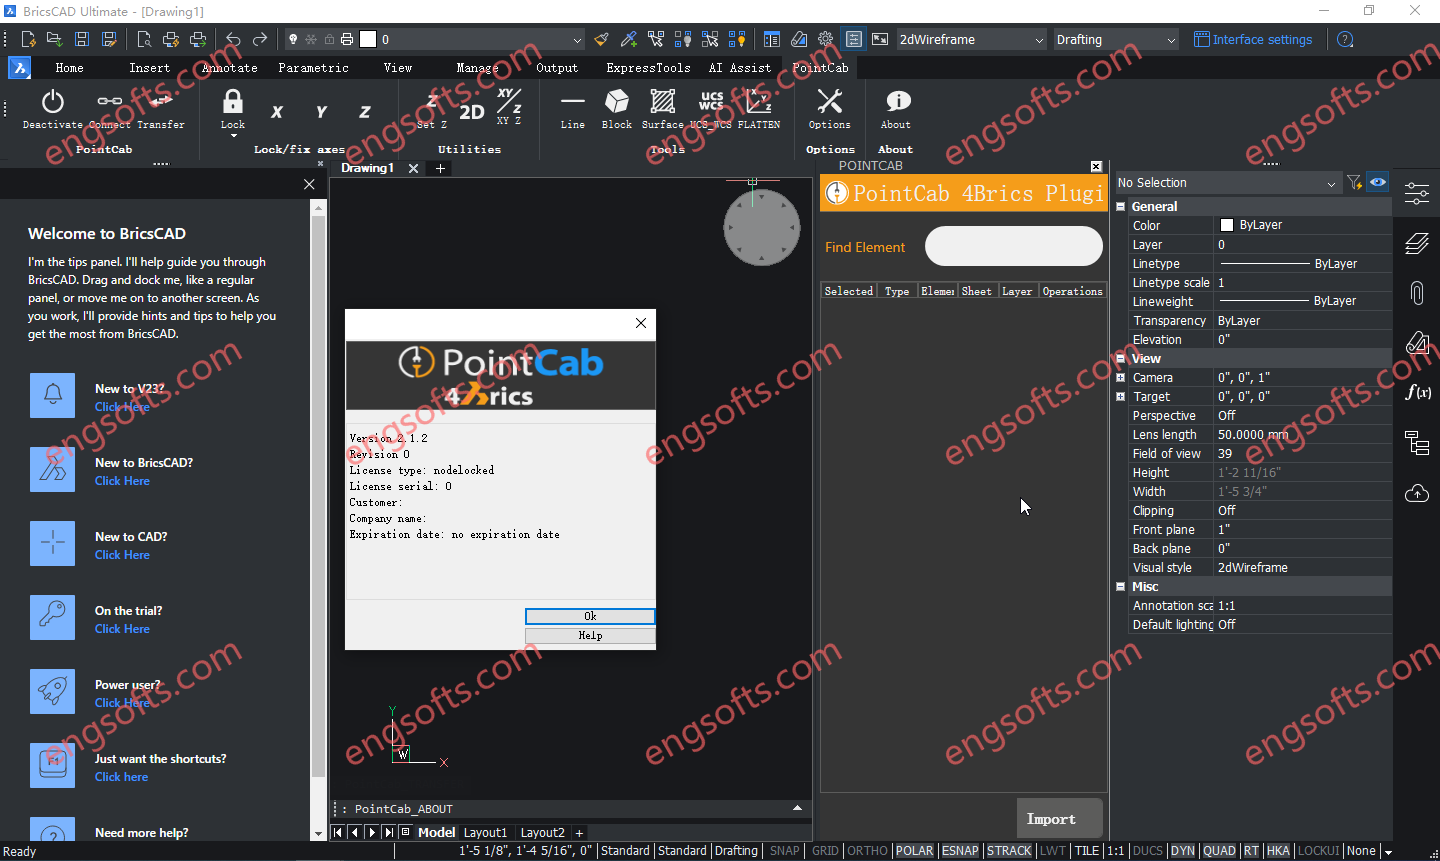
Task: Lock the Z axis
Action: 365,112
